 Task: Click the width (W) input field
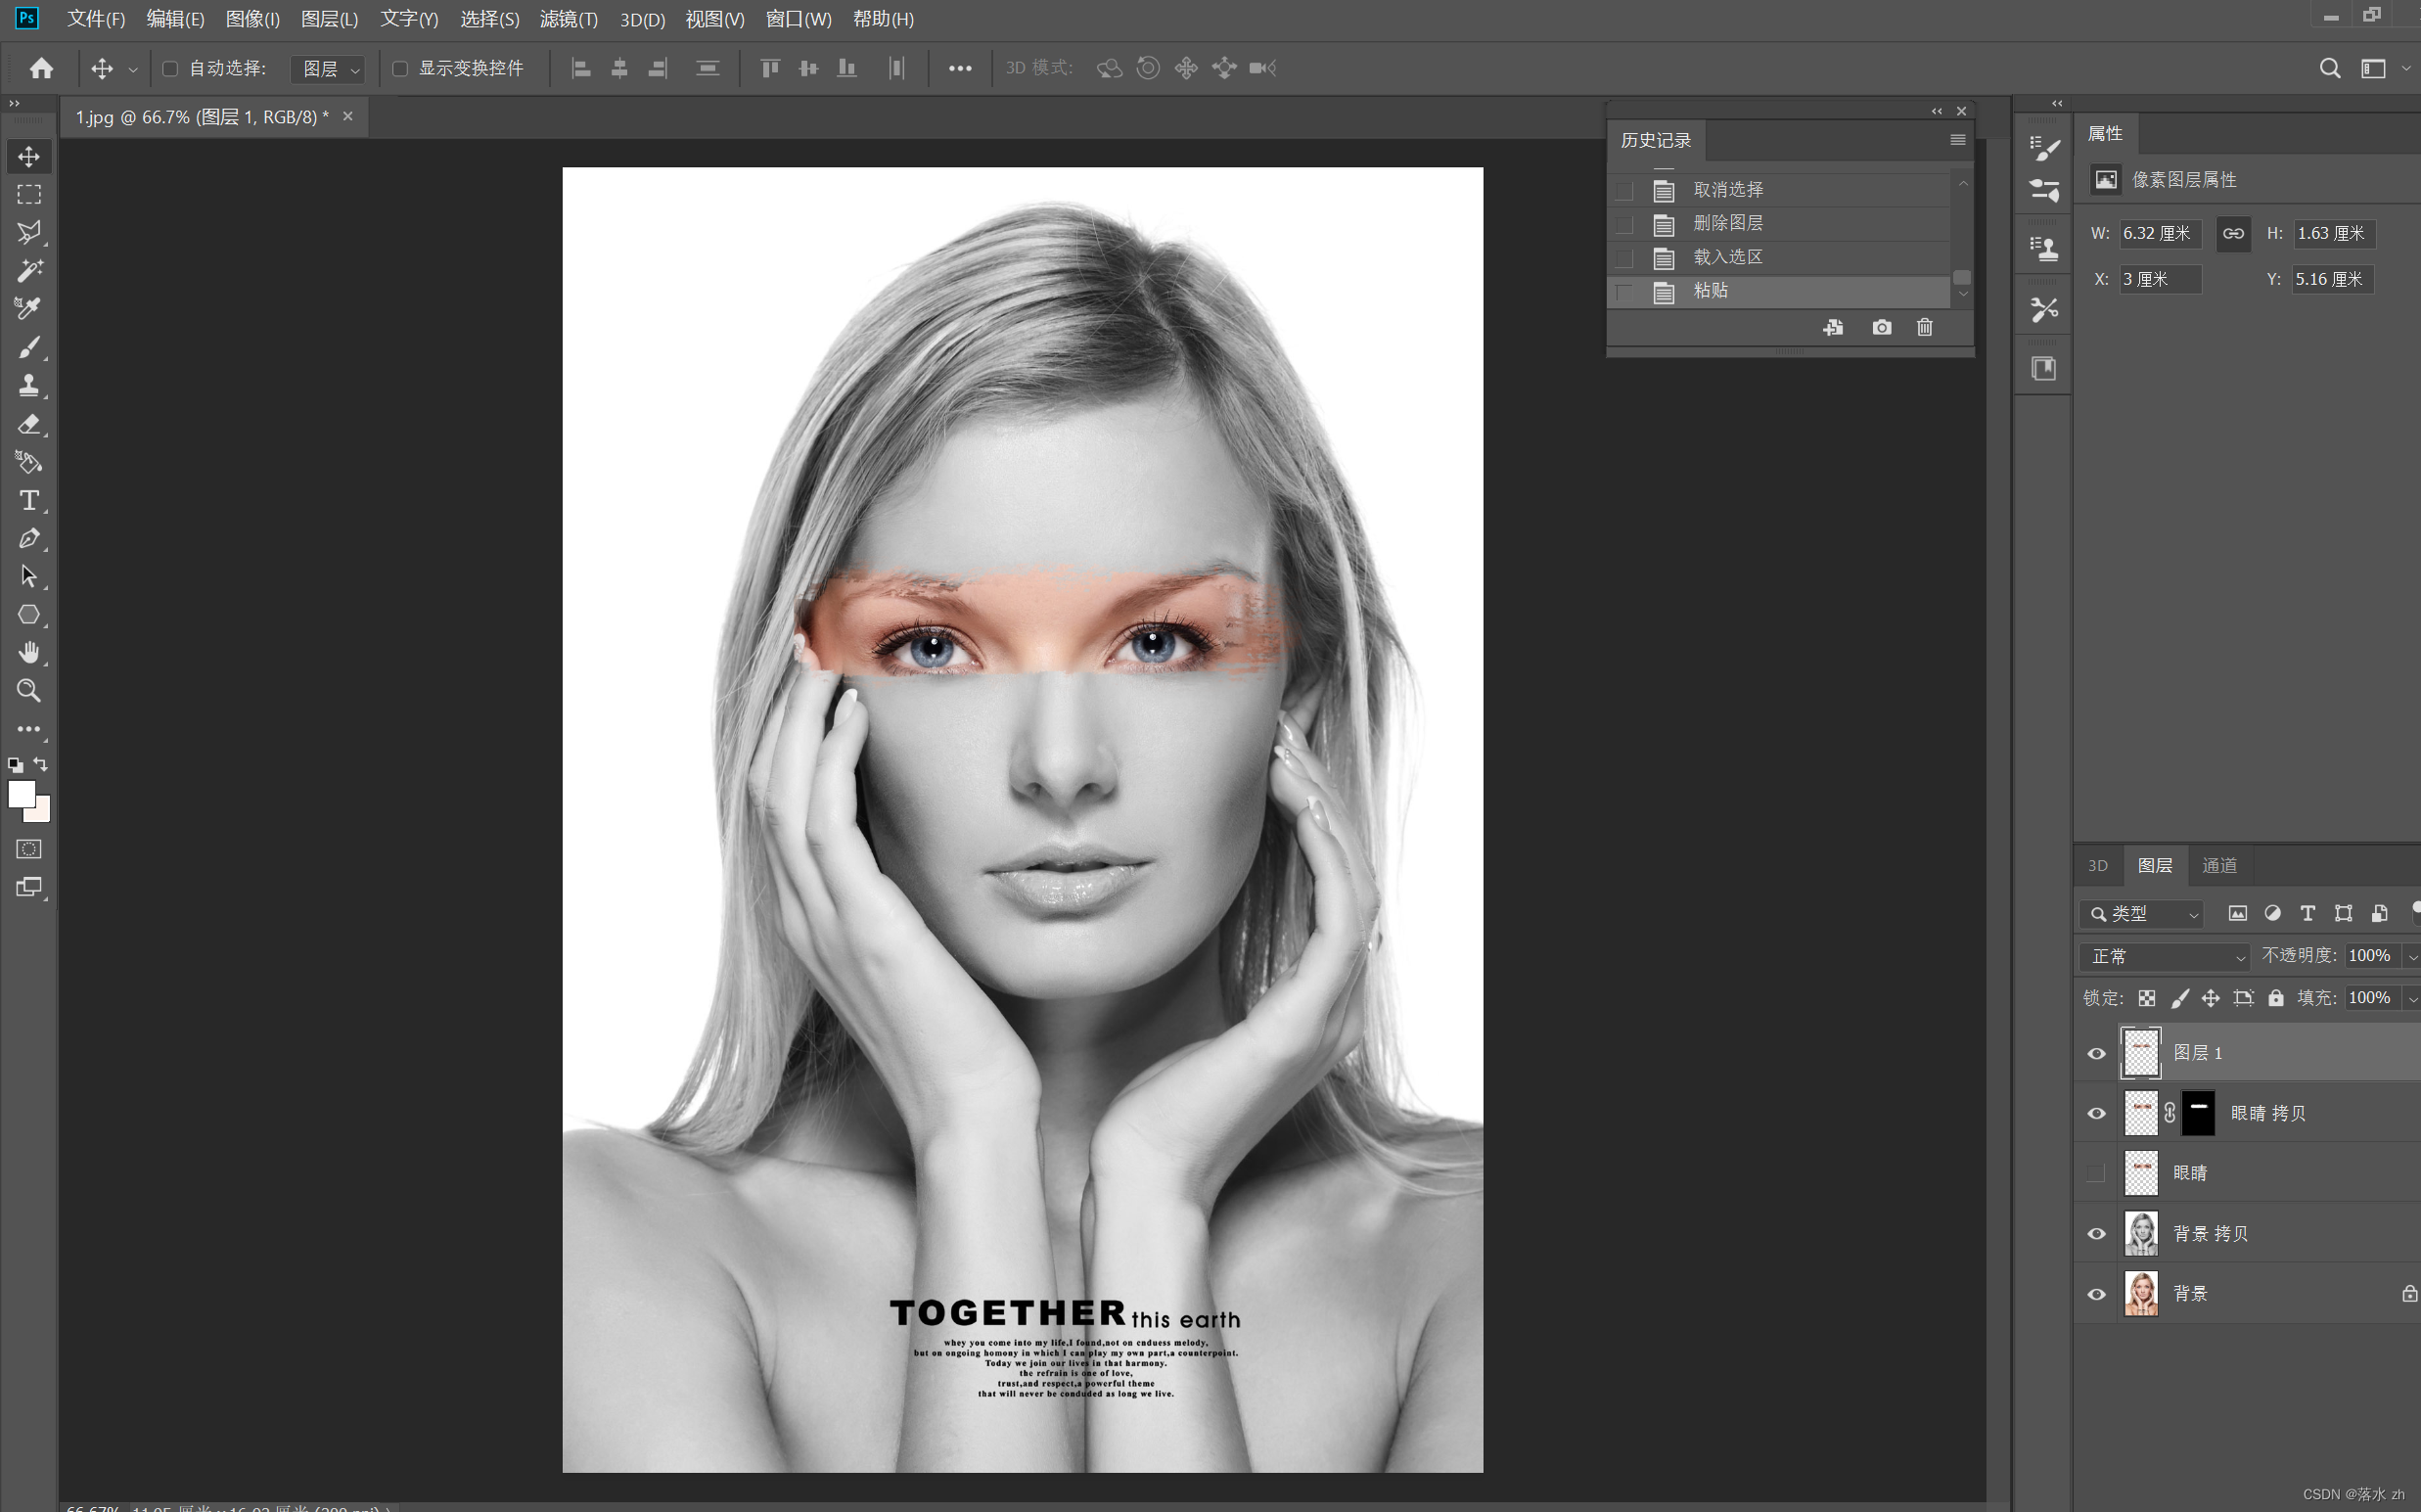click(2159, 234)
